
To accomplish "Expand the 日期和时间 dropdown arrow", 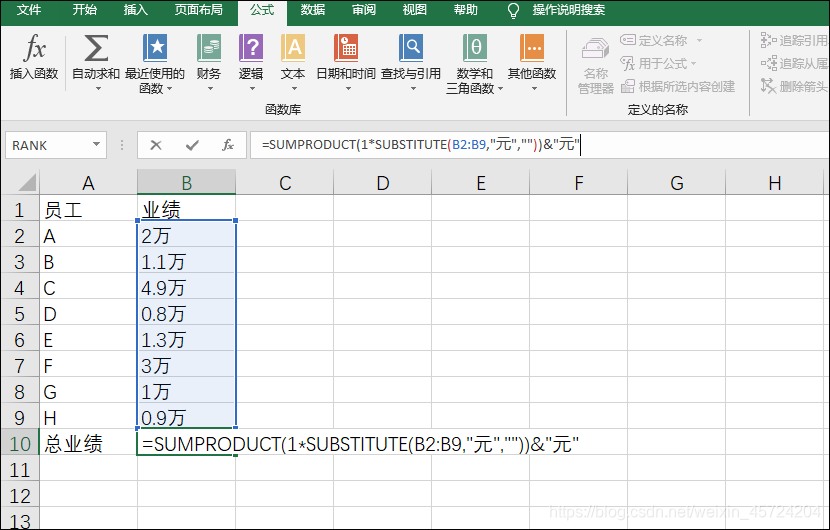I will click(348, 88).
